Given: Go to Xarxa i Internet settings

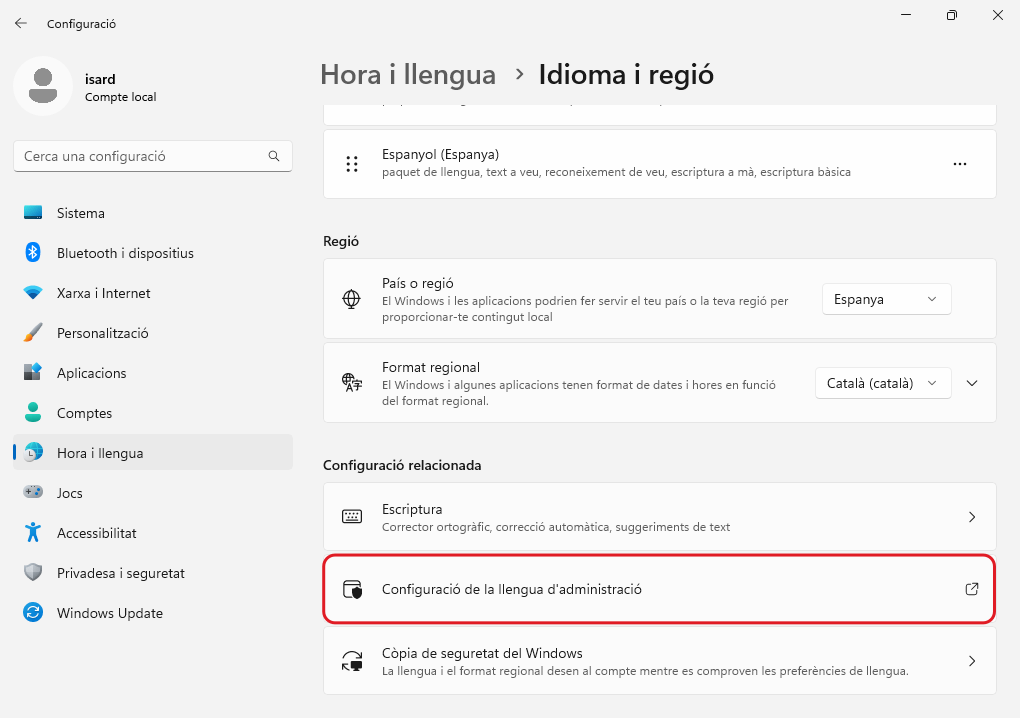Looking at the screenshot, I should [103, 293].
